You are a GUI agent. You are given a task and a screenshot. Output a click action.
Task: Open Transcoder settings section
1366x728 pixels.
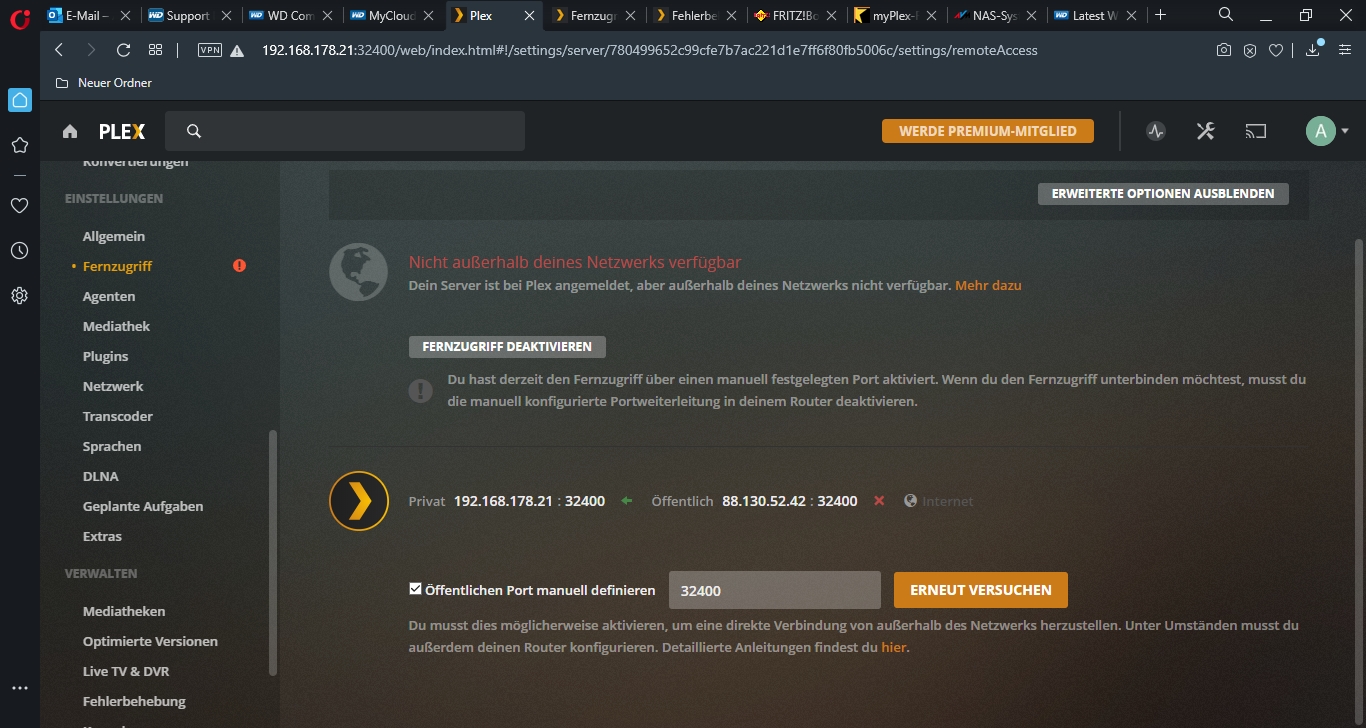(118, 416)
